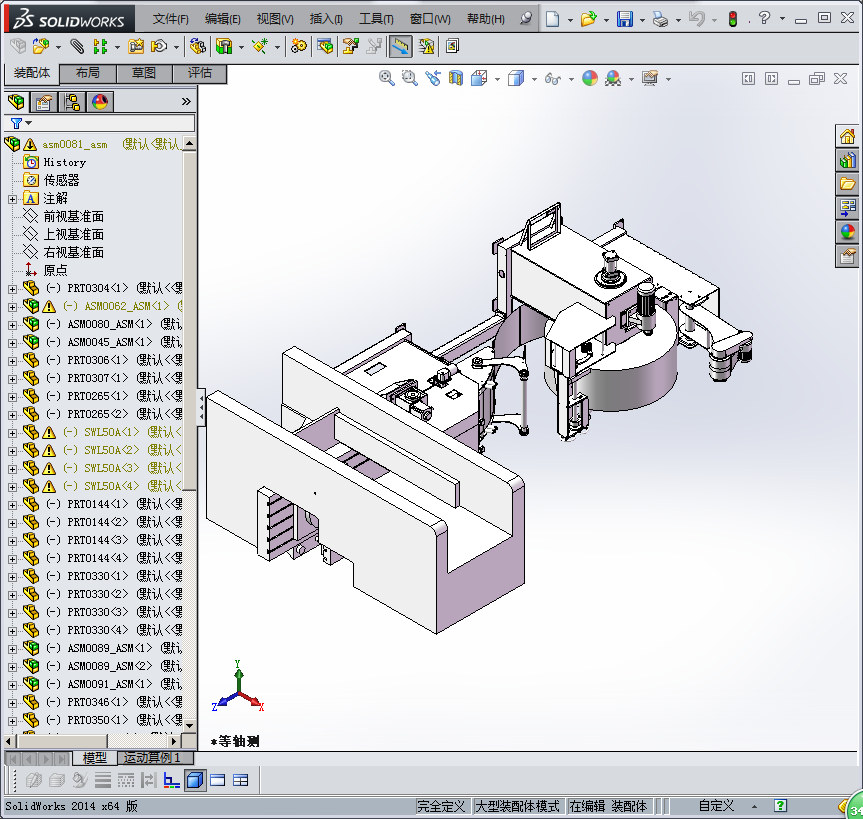The height and width of the screenshot is (819, 863).
Task: Select the 装配体 command tab
Action: point(32,73)
